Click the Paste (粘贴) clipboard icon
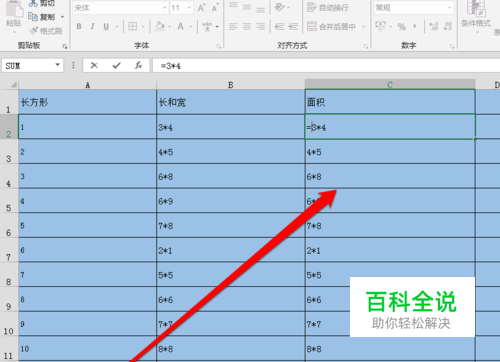Image resolution: width=500 pixels, height=362 pixels. click(x=14, y=9)
